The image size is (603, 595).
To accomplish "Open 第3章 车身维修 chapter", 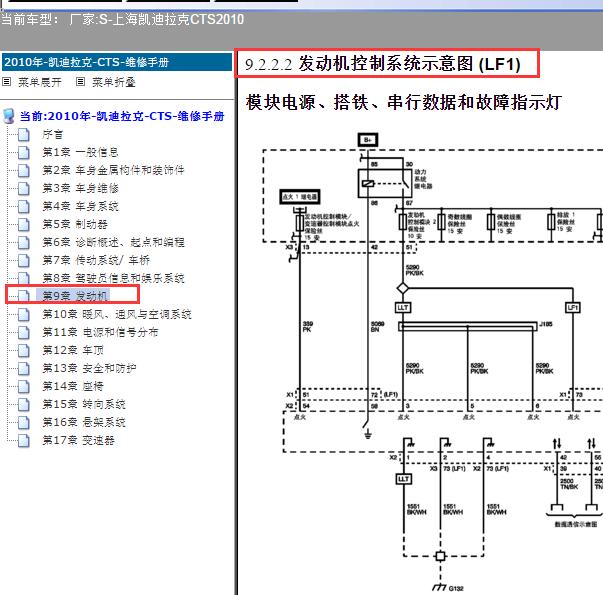I will click(x=80, y=188).
